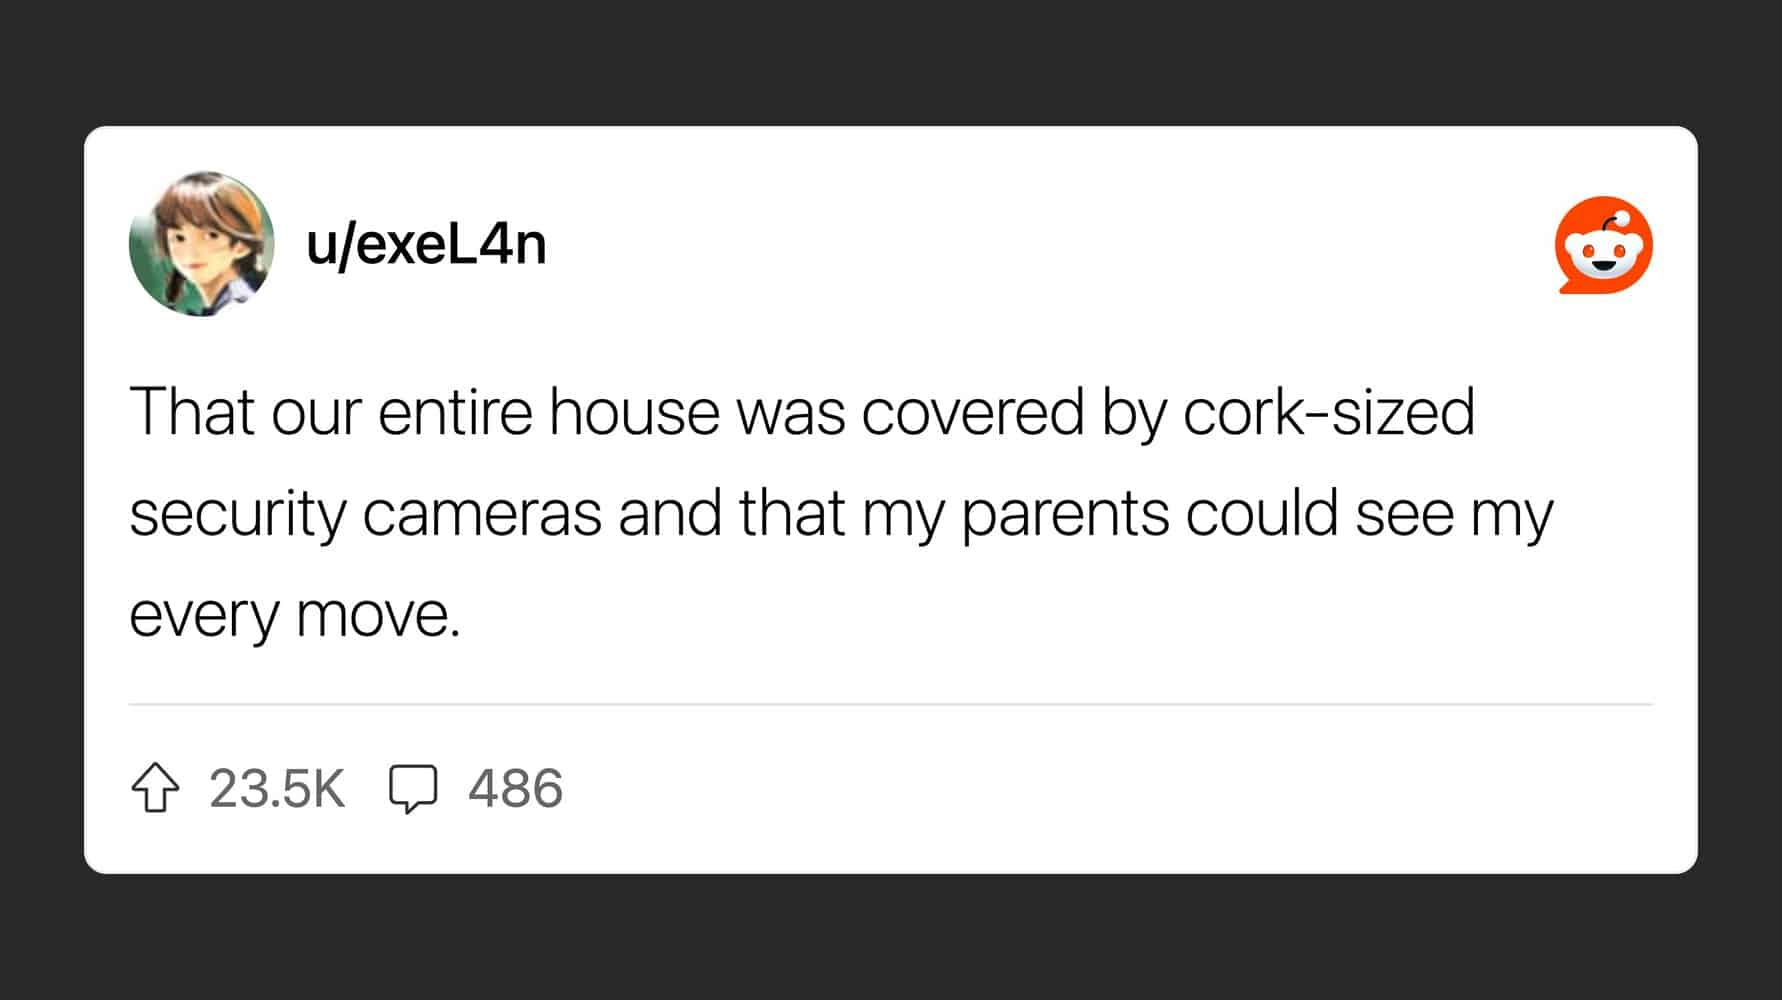
Task: Click the word "That" starting the post
Action: (x=192, y=411)
